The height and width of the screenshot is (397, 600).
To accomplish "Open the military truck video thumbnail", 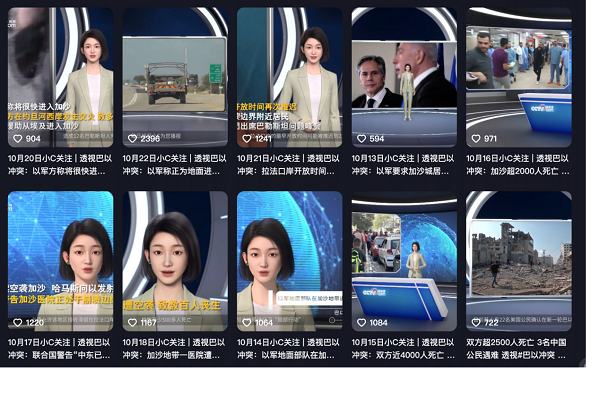I will 175,77.
